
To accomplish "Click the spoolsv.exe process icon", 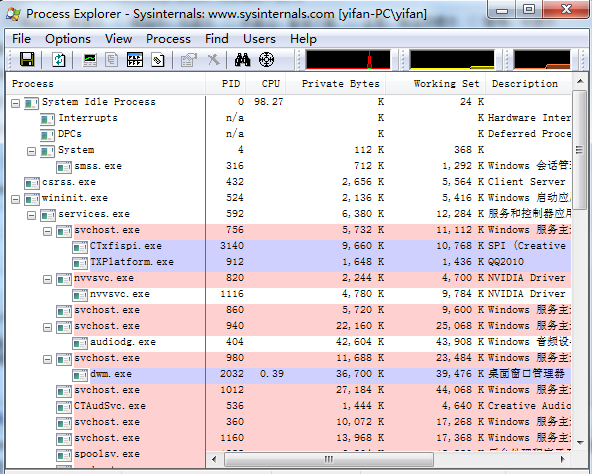I will (64, 455).
